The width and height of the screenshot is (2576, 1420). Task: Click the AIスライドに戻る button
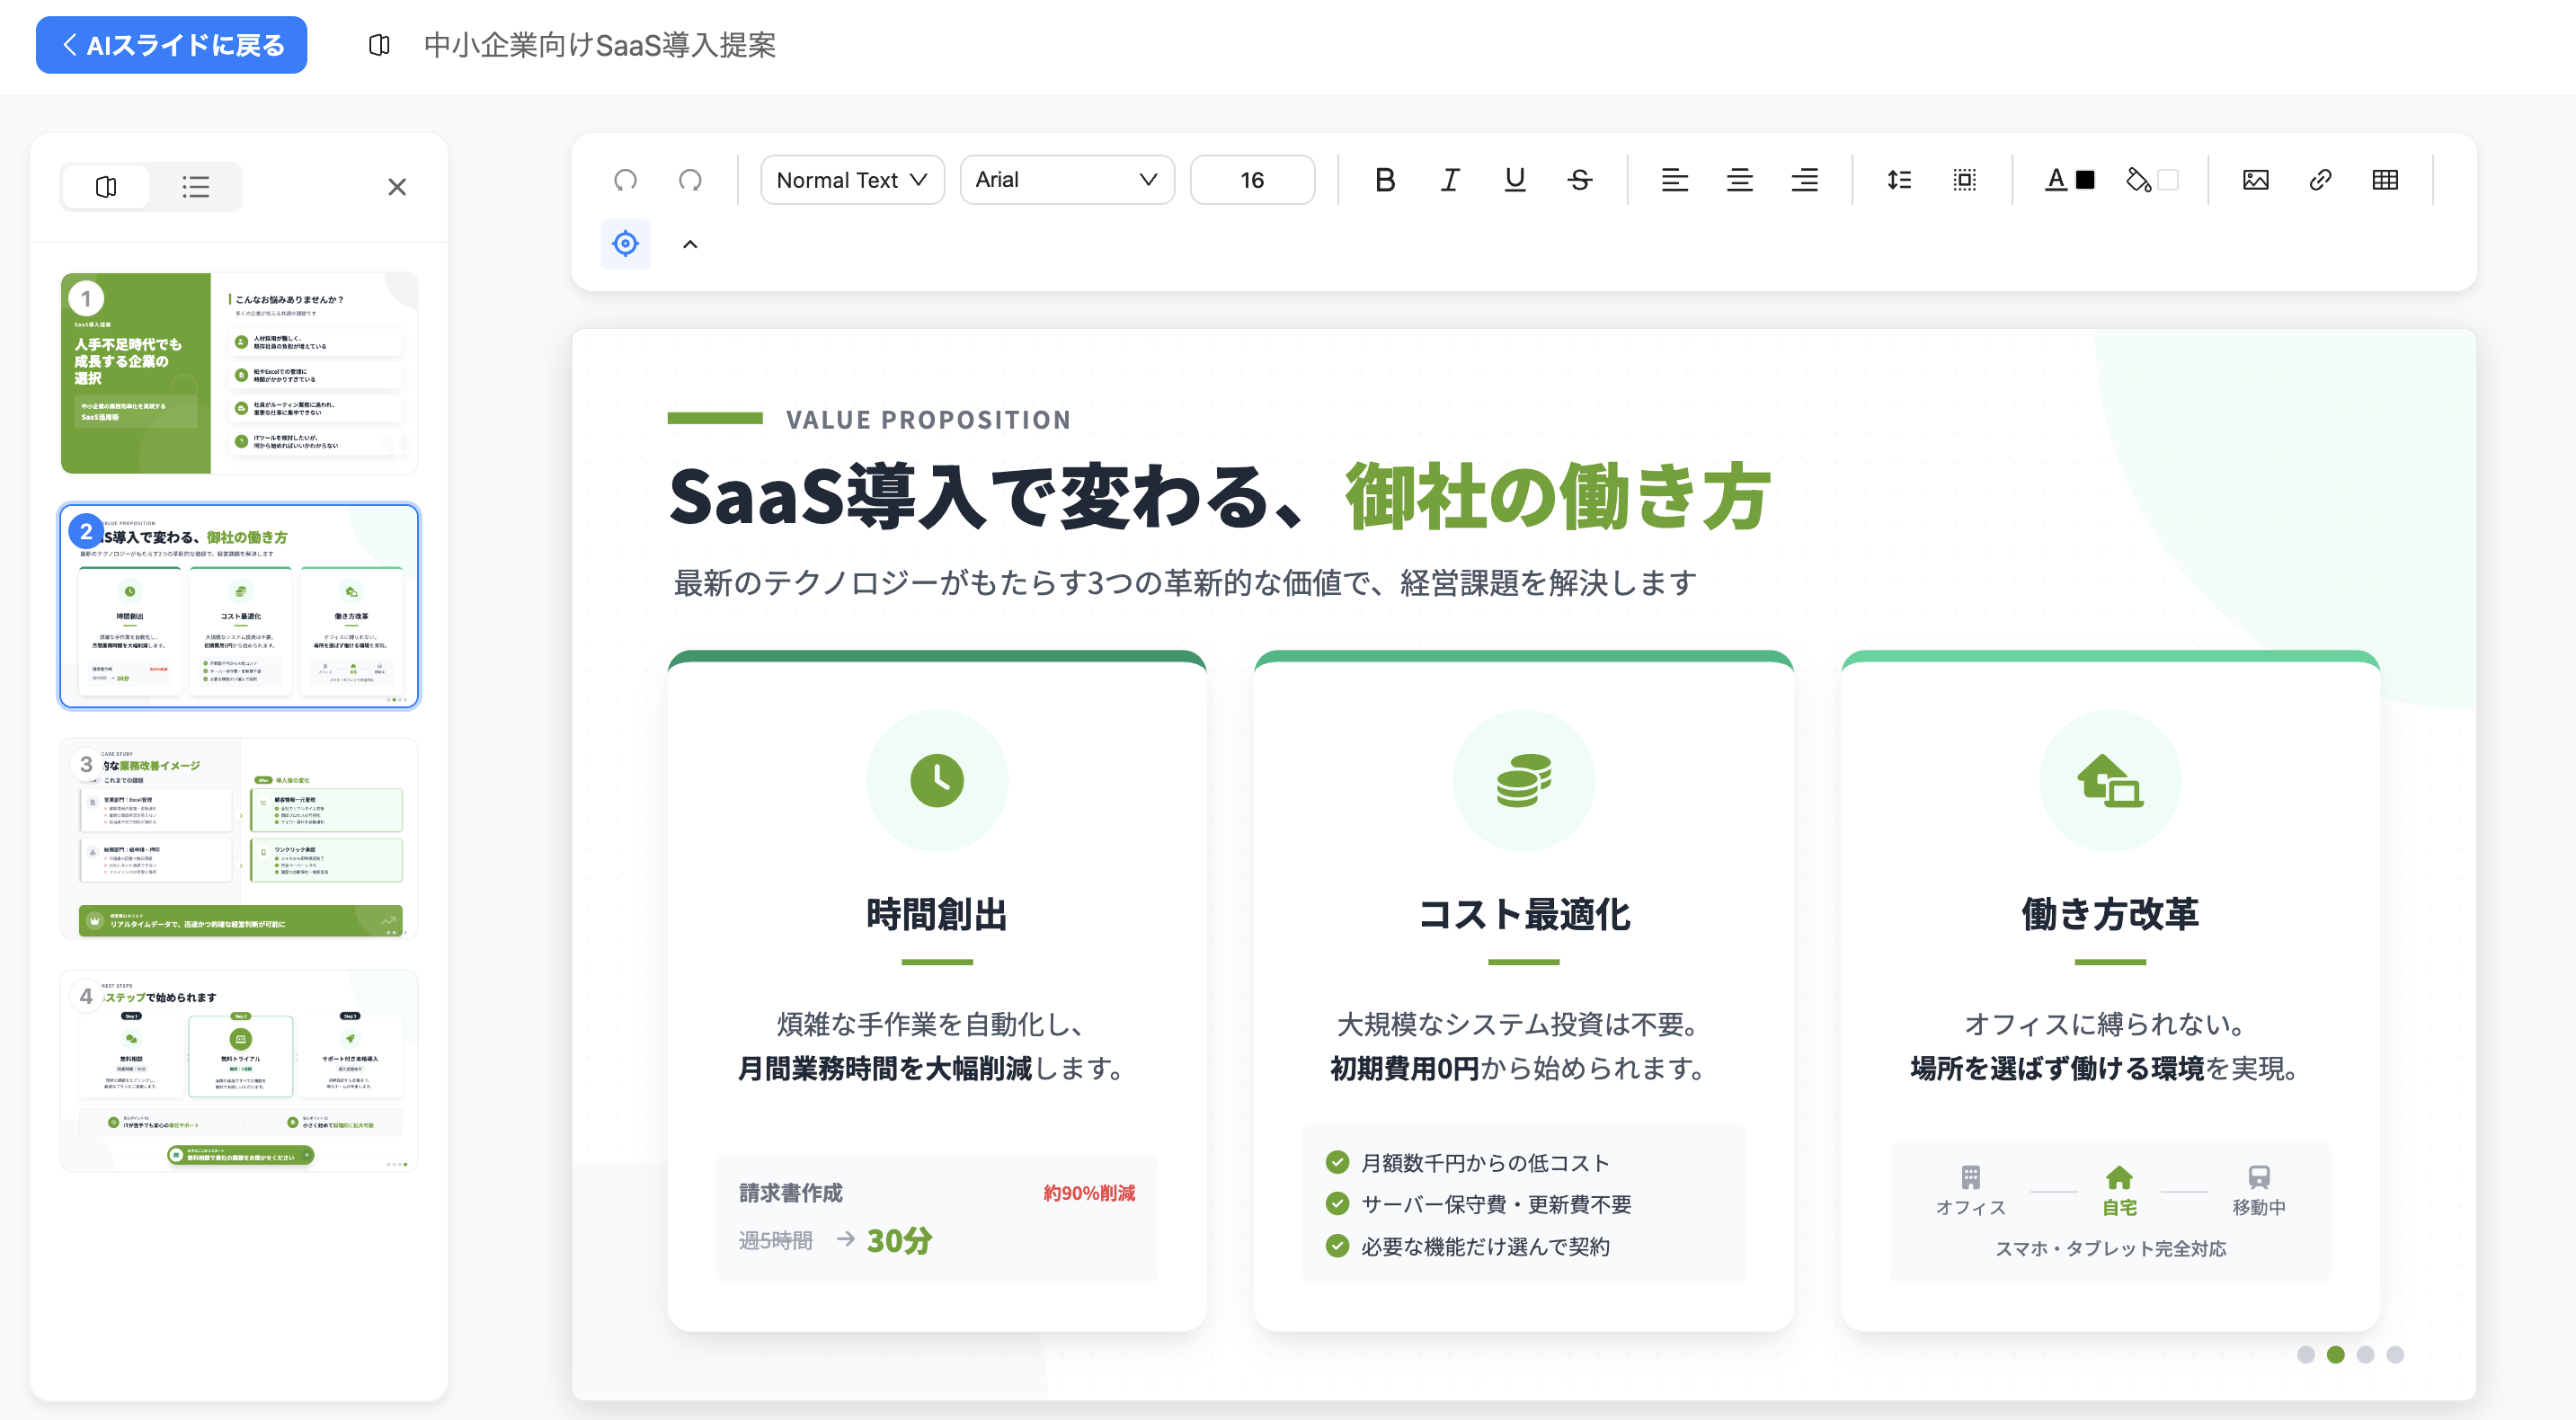click(x=171, y=45)
